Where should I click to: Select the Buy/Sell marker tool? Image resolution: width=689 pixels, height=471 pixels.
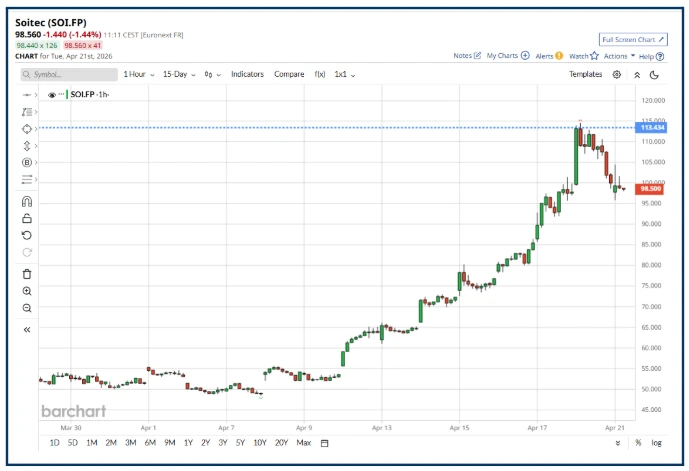(x=27, y=163)
